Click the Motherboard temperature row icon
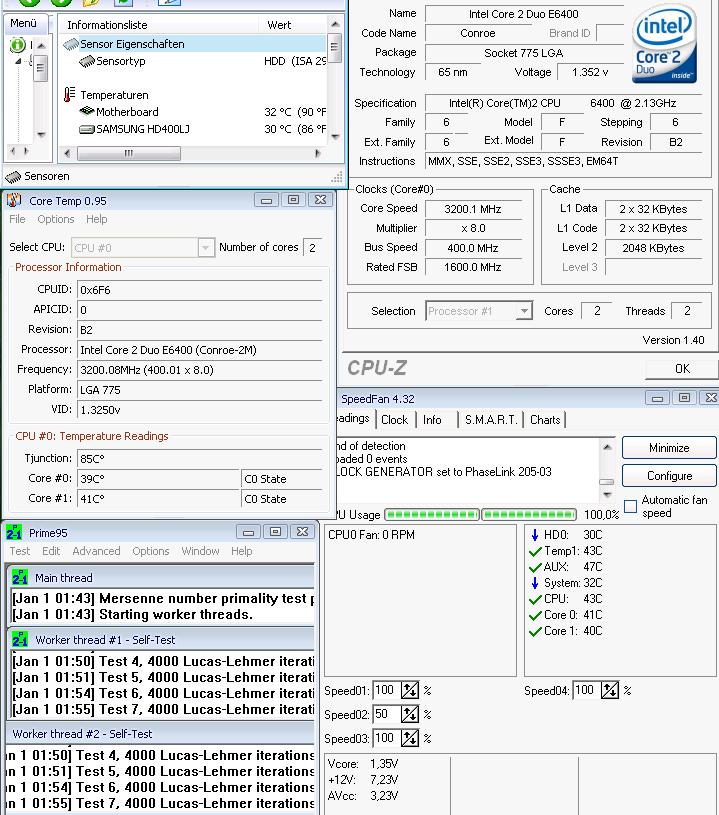The image size is (719, 815). [x=86, y=111]
